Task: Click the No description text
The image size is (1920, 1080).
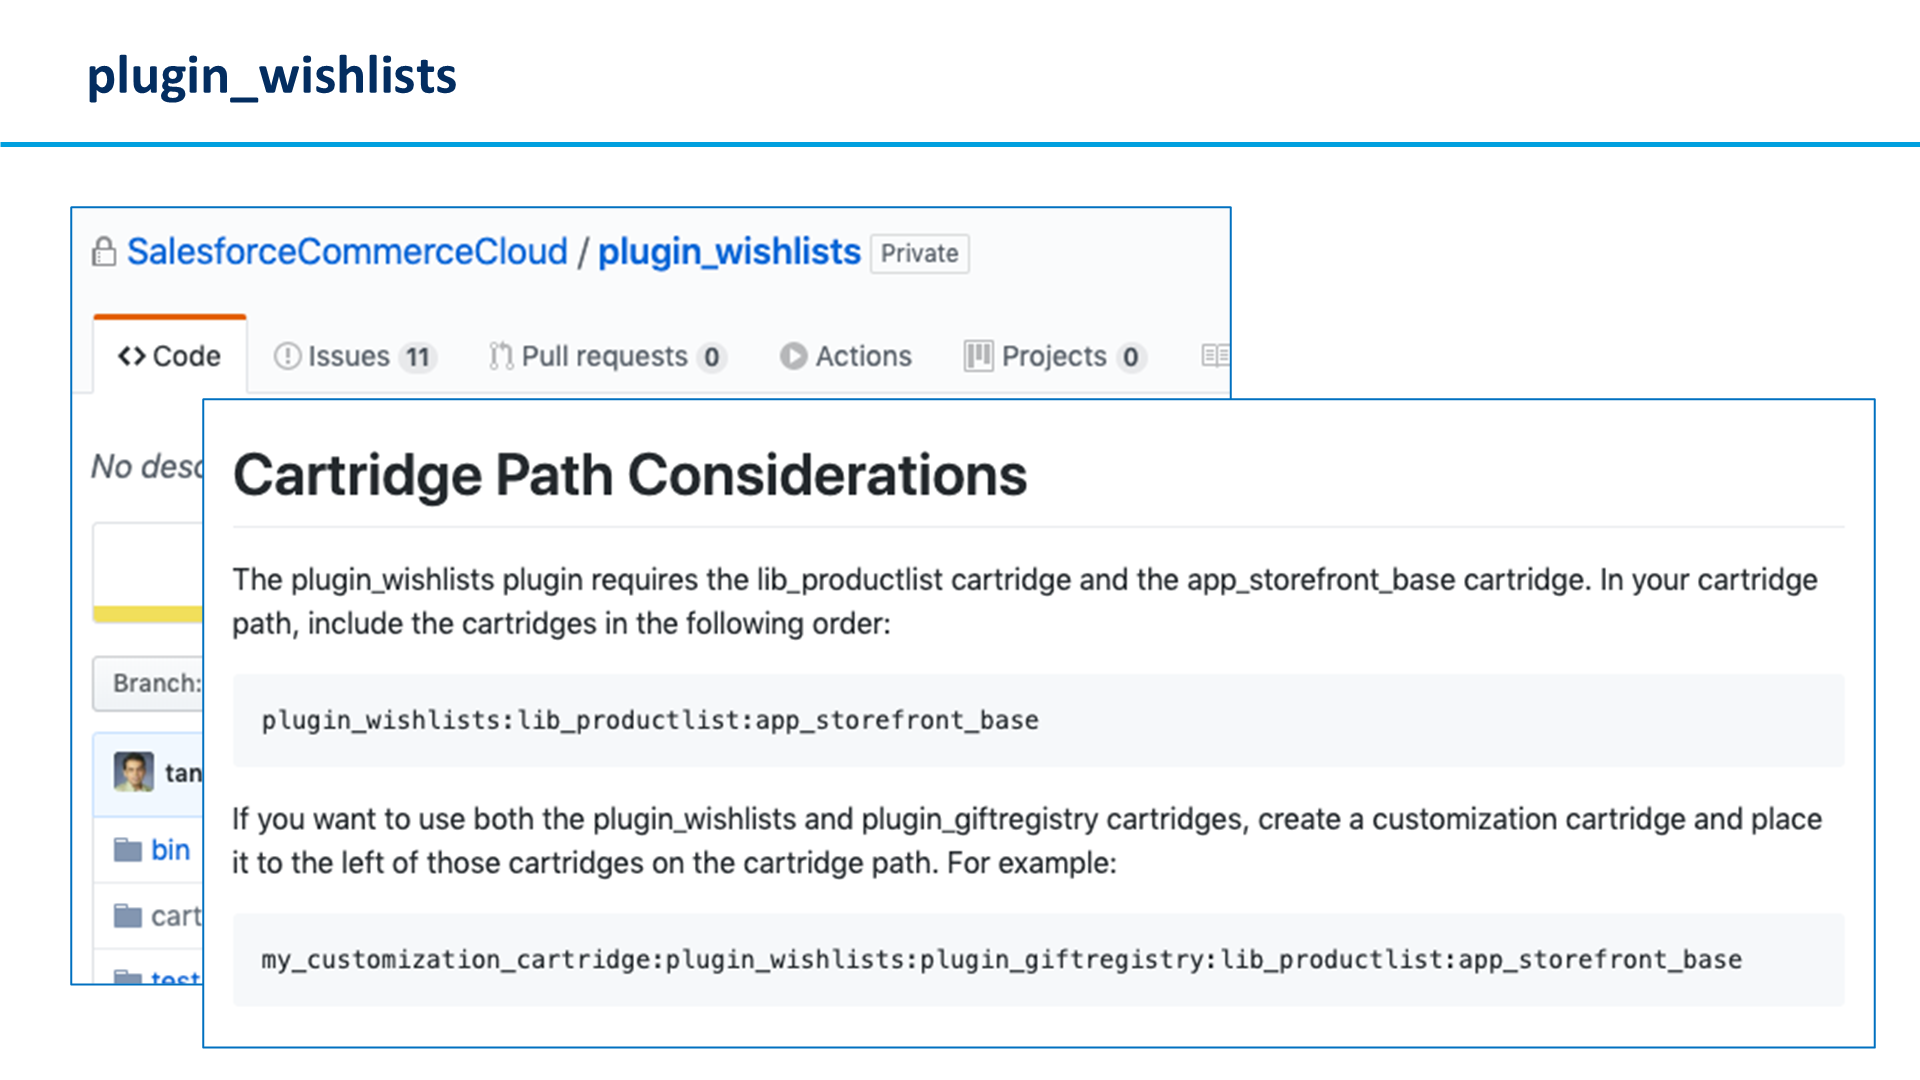Action: click(x=147, y=466)
